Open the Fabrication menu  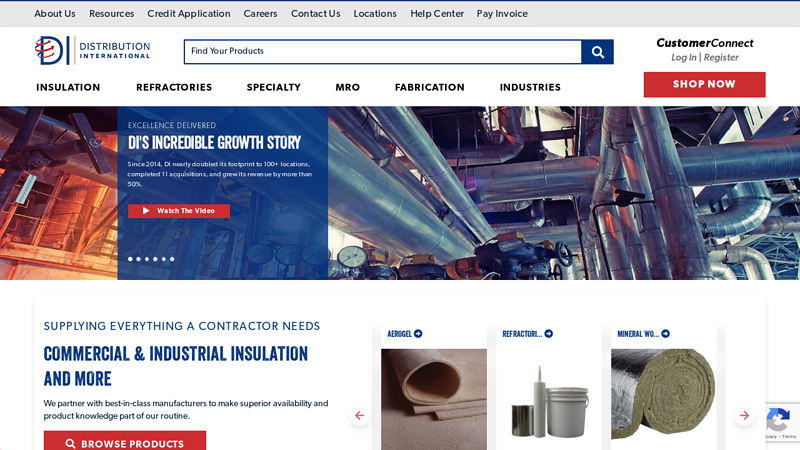[x=430, y=88]
